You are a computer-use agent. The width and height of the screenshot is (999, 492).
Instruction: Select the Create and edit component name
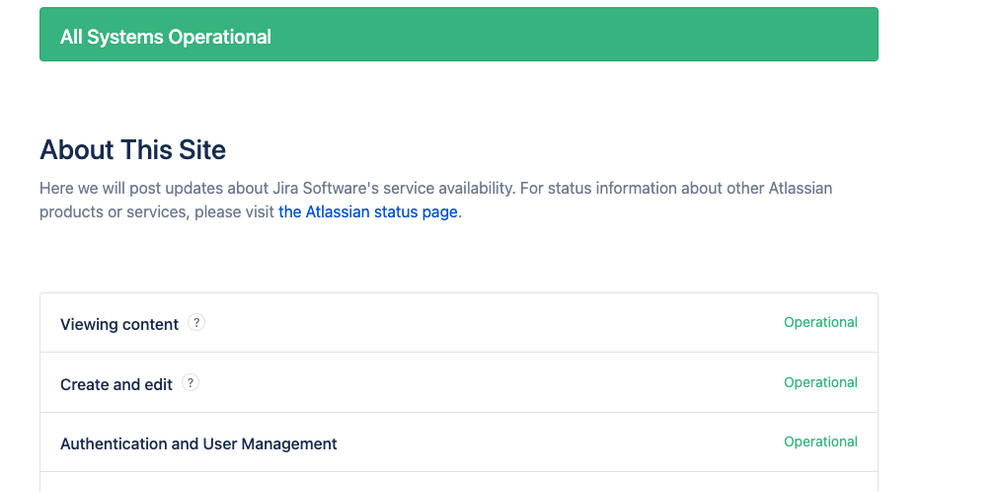point(116,384)
